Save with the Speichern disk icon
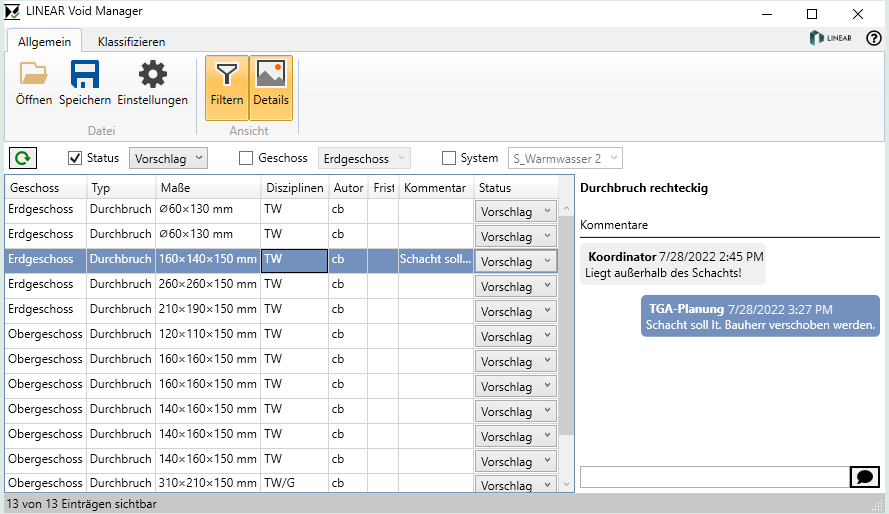Viewport: 889px width, 514px height. pos(84,74)
